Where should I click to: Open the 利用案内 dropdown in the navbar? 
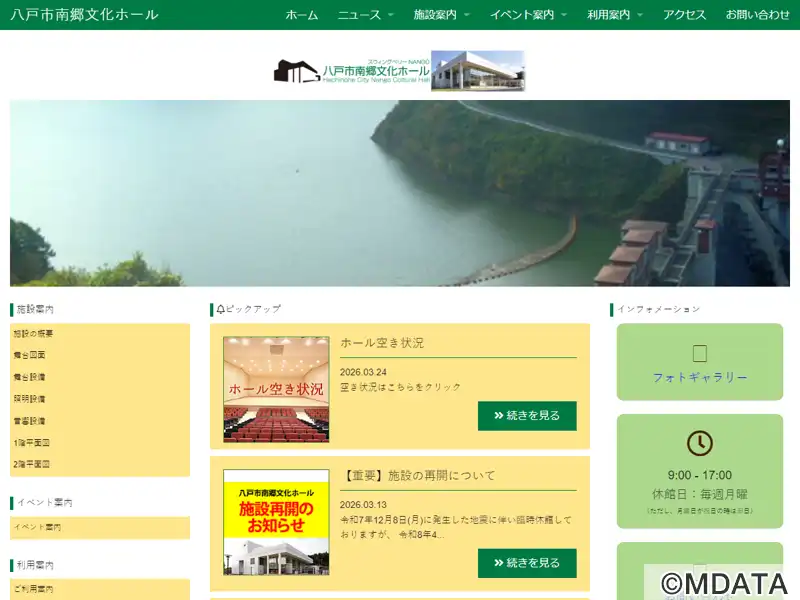(x=615, y=15)
